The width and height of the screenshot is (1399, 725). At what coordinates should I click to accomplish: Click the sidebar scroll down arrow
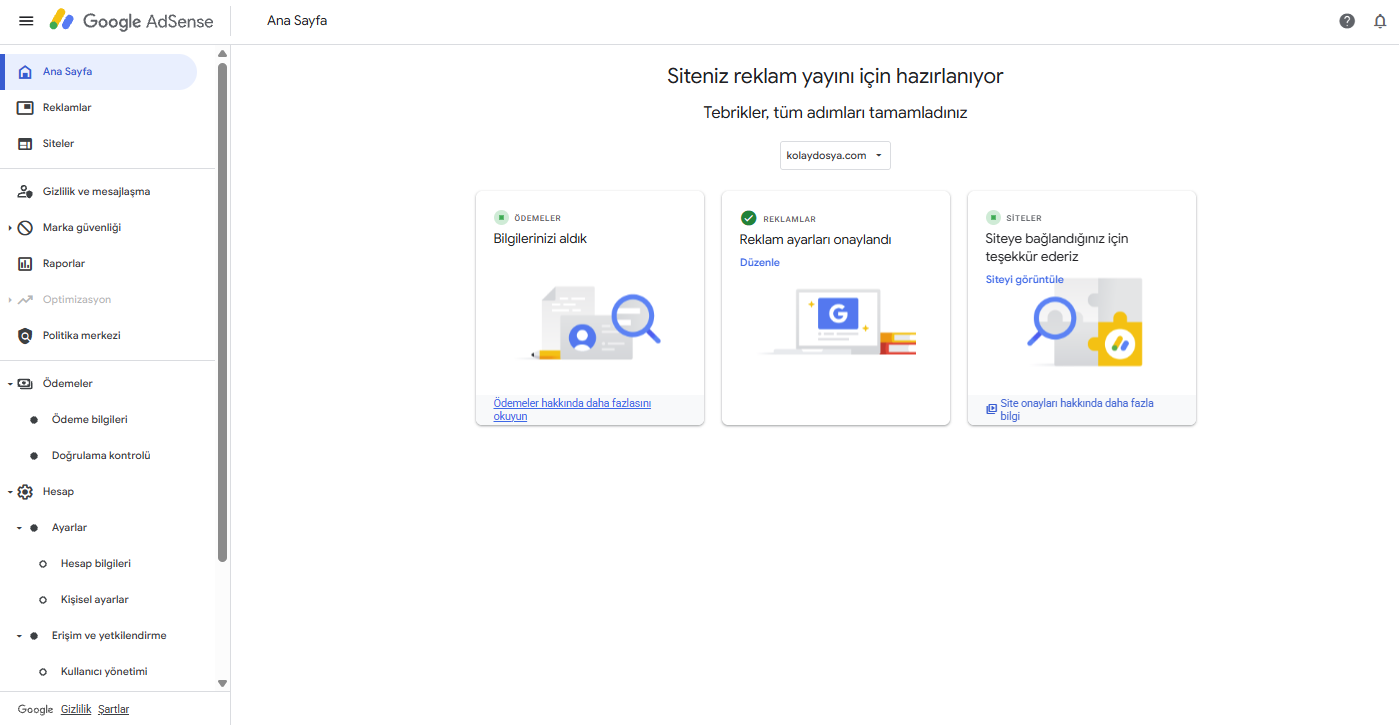[222, 683]
